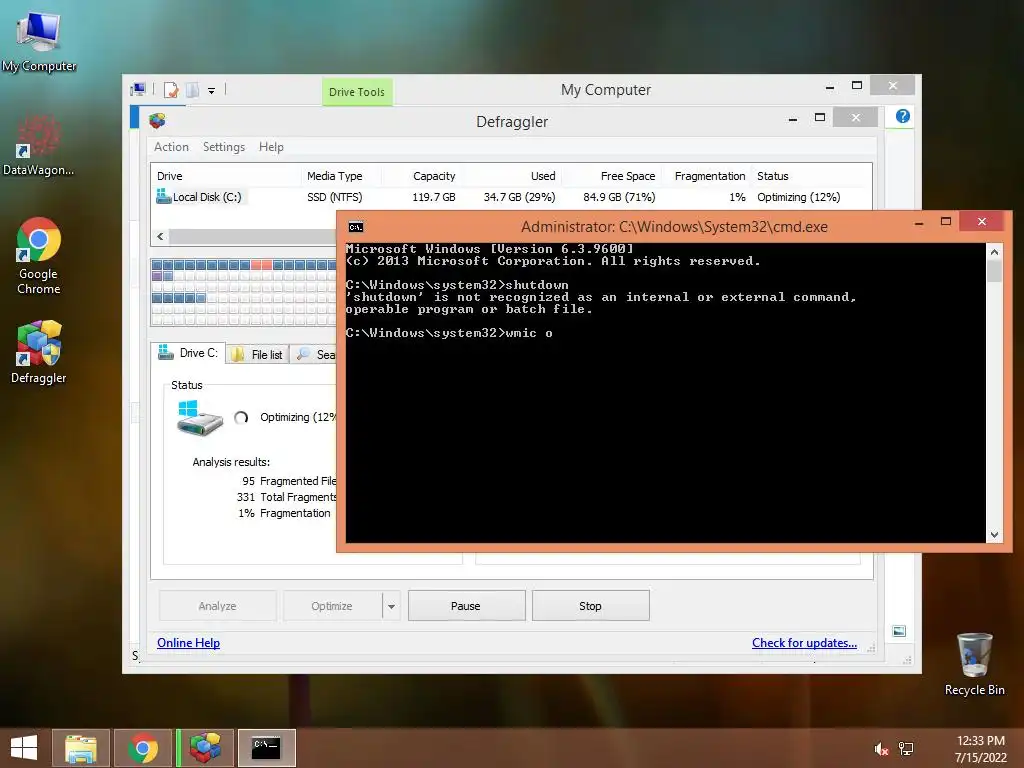Screen dimensions: 1024x768
Task: Click the disabled Analyze button
Action: [x=217, y=605]
